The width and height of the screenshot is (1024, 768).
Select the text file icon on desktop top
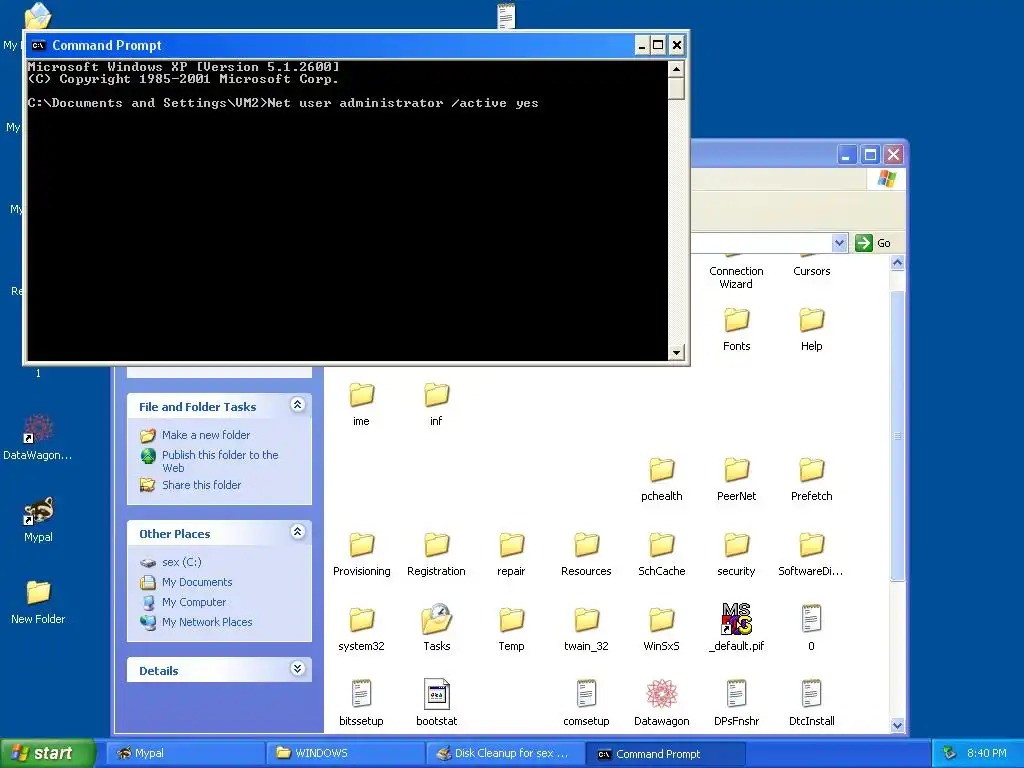(506, 14)
